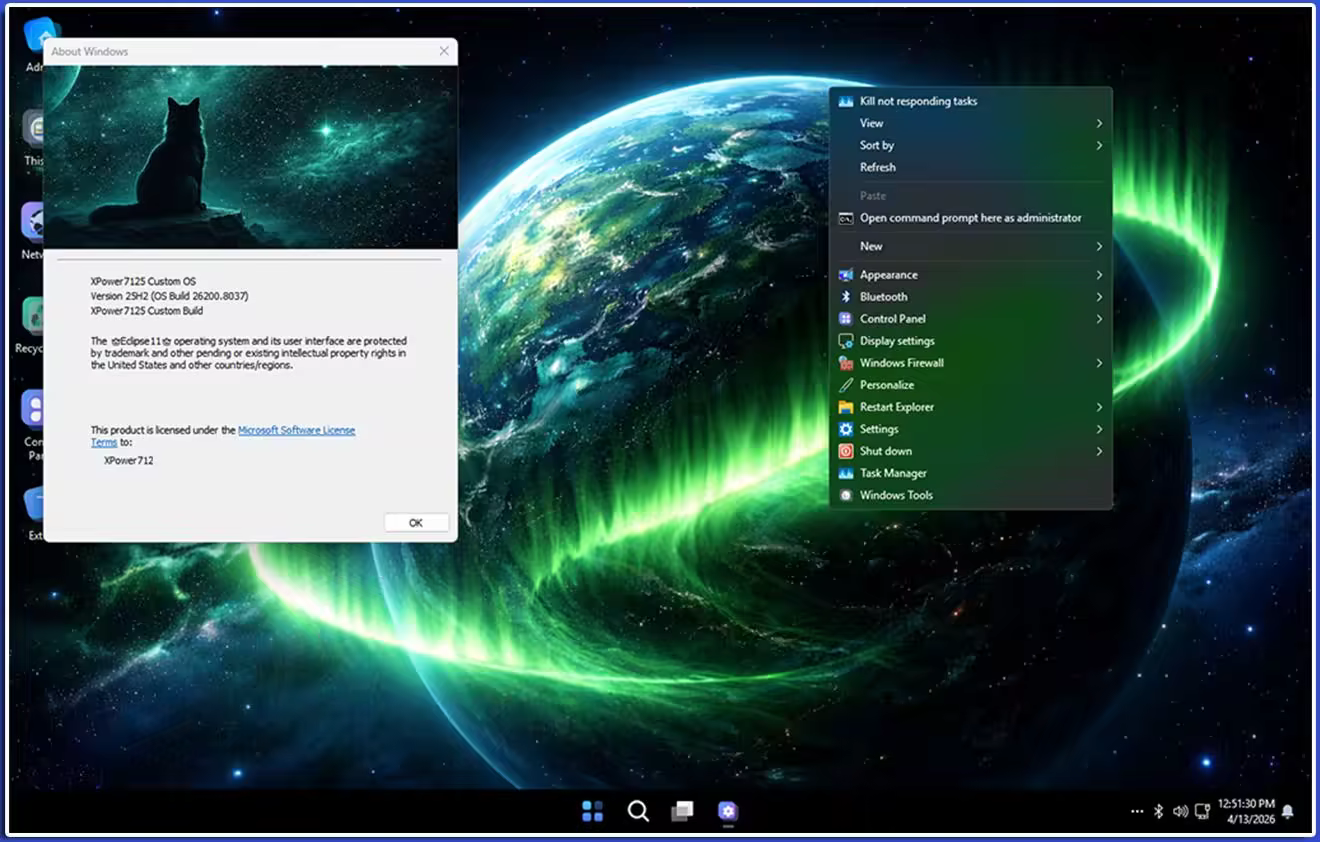This screenshot has height=842, width=1320.
Task: Select Open command prompt here as administrator
Action: point(970,218)
